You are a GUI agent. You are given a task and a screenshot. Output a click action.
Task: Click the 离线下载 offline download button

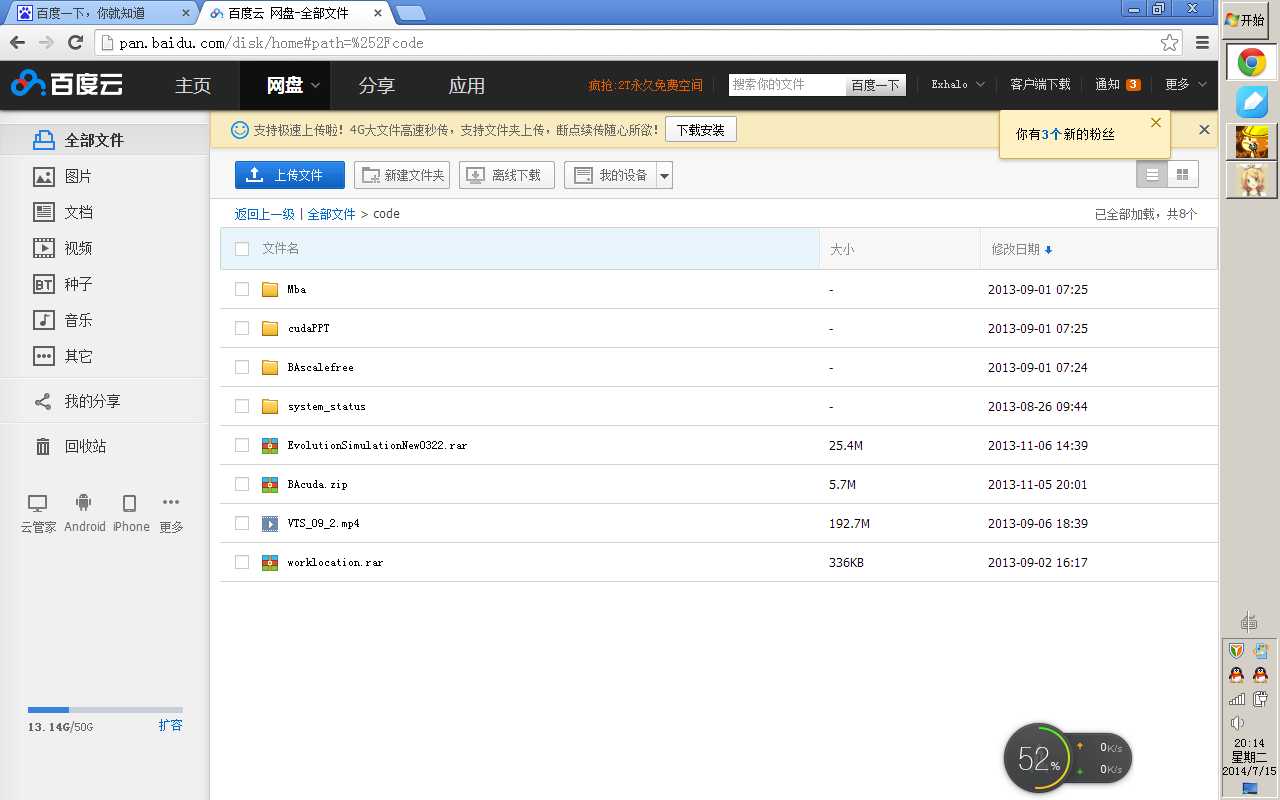pos(506,175)
